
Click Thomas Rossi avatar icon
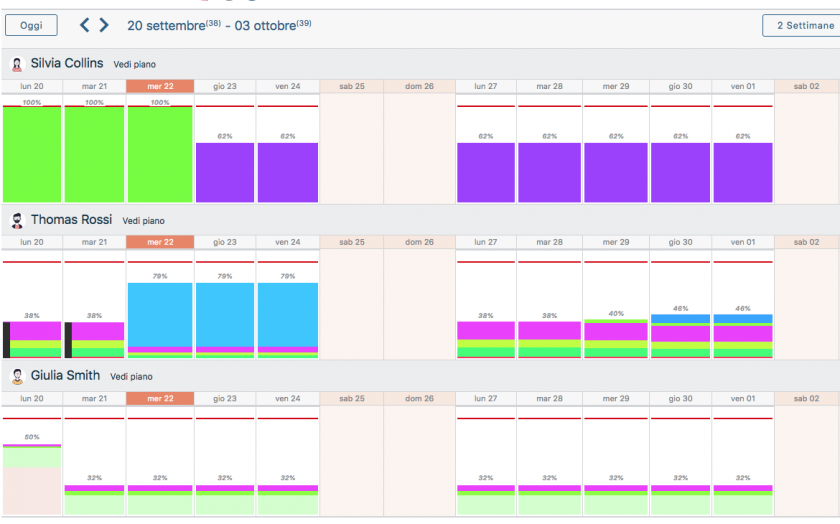coord(17,220)
